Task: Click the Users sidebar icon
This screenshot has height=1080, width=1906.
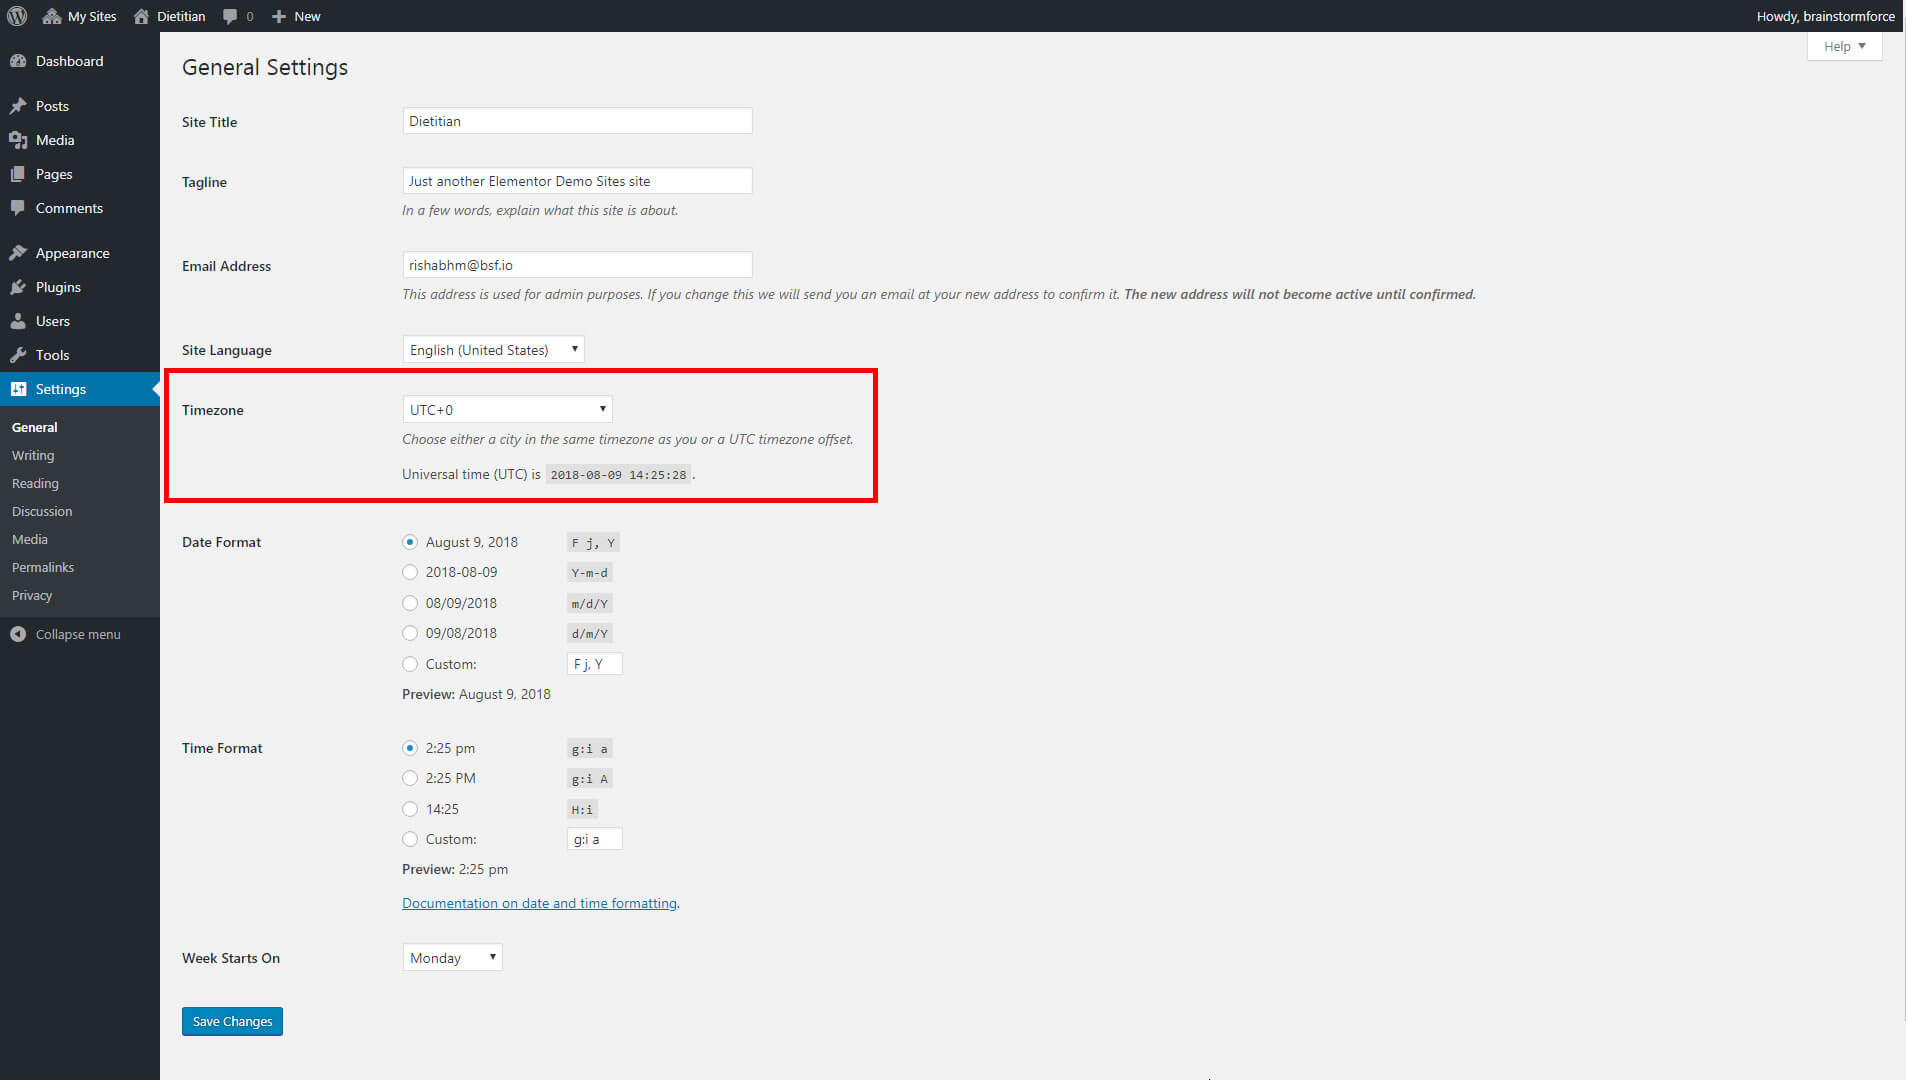Action: (21, 321)
